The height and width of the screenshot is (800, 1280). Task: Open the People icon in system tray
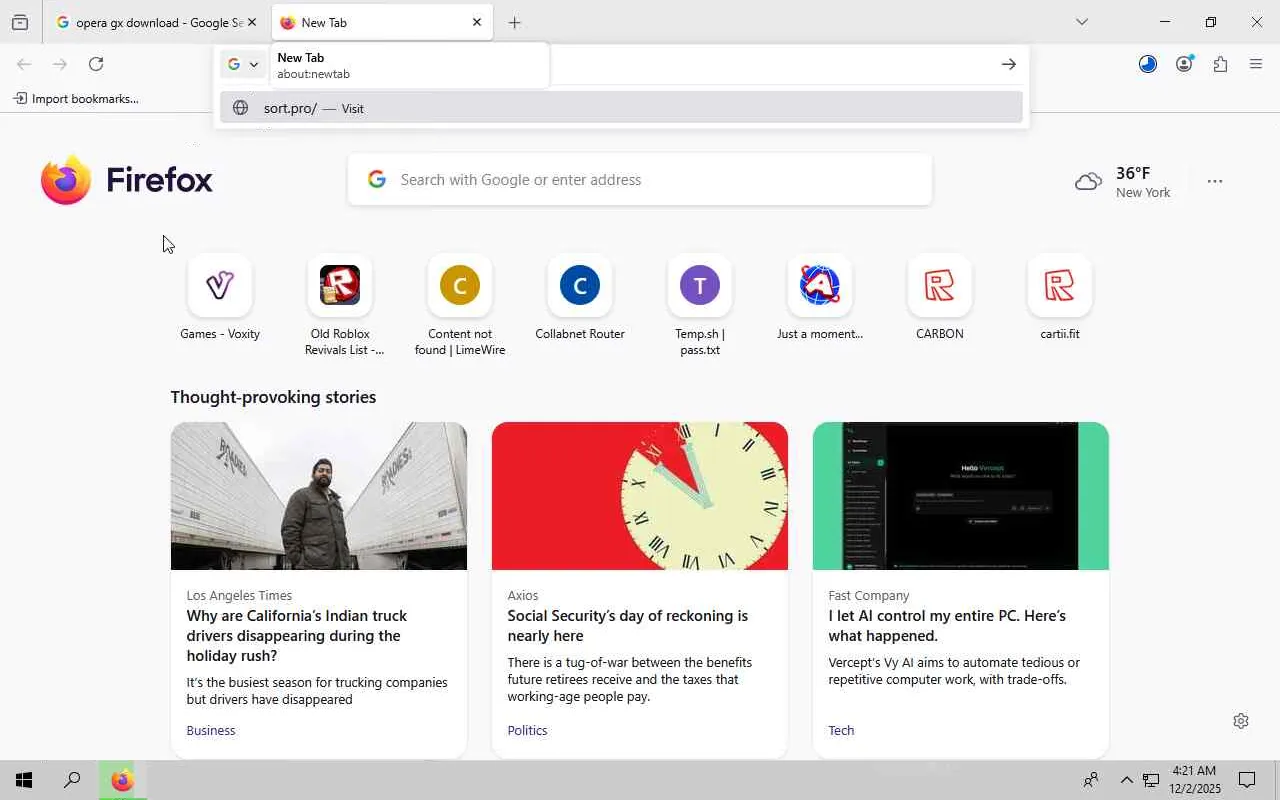point(1091,780)
